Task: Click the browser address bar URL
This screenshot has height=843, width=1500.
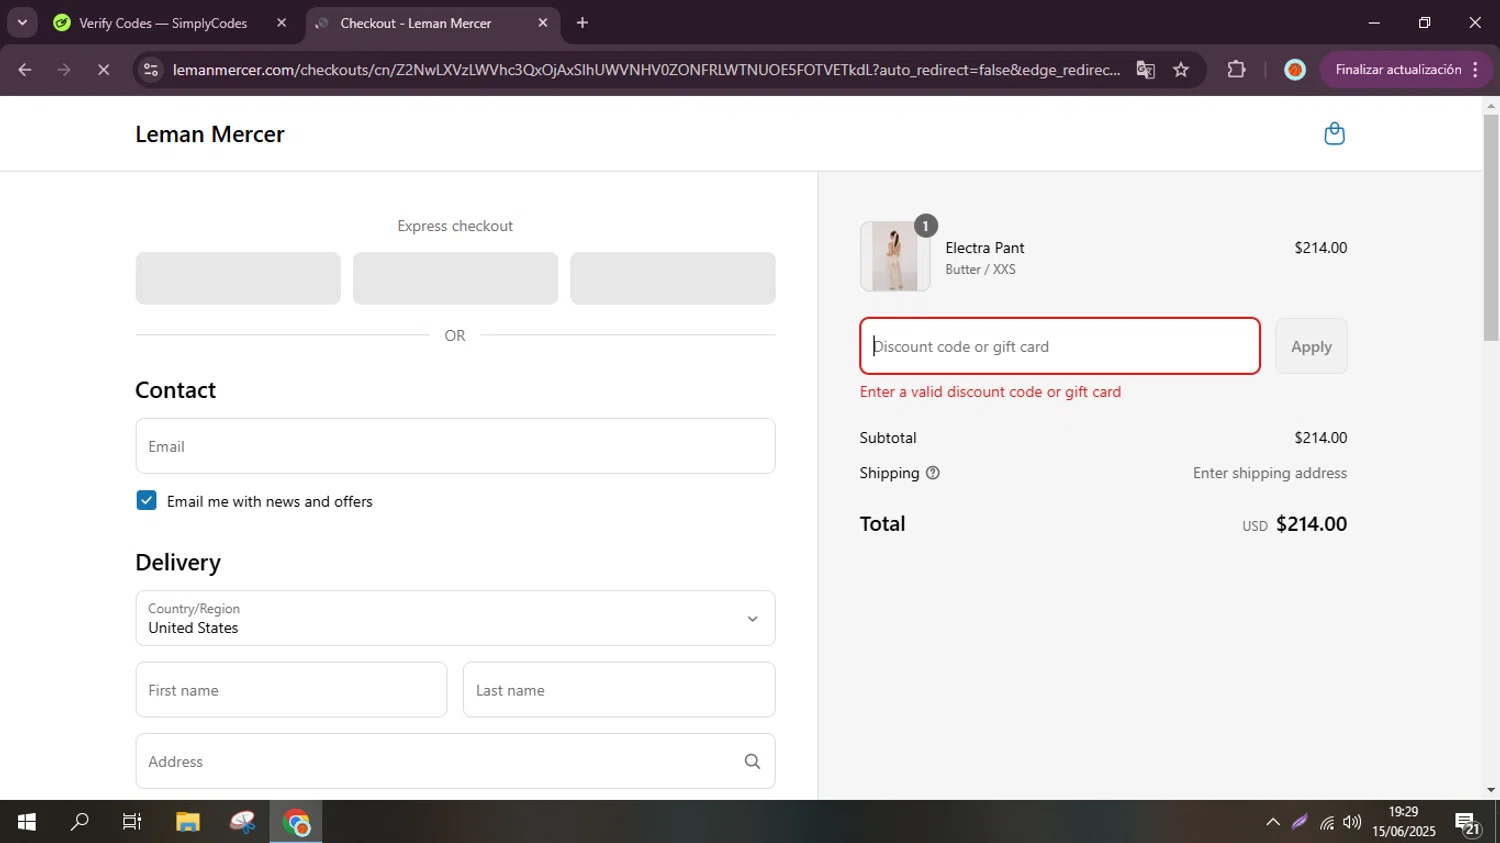Action: click(646, 70)
